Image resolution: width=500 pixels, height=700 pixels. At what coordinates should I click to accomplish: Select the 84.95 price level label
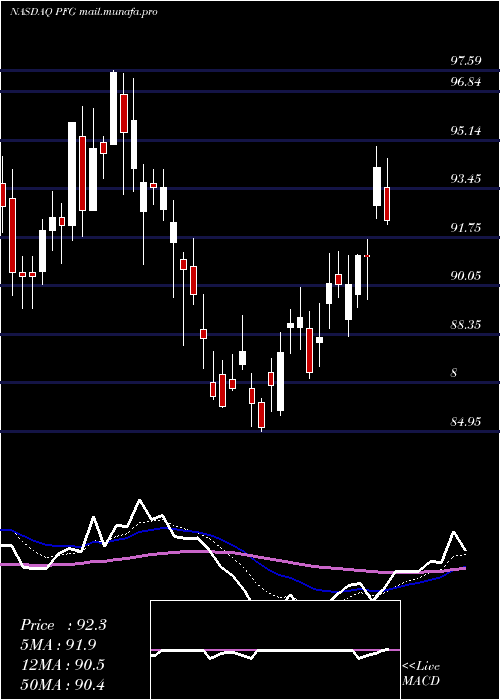(466, 421)
